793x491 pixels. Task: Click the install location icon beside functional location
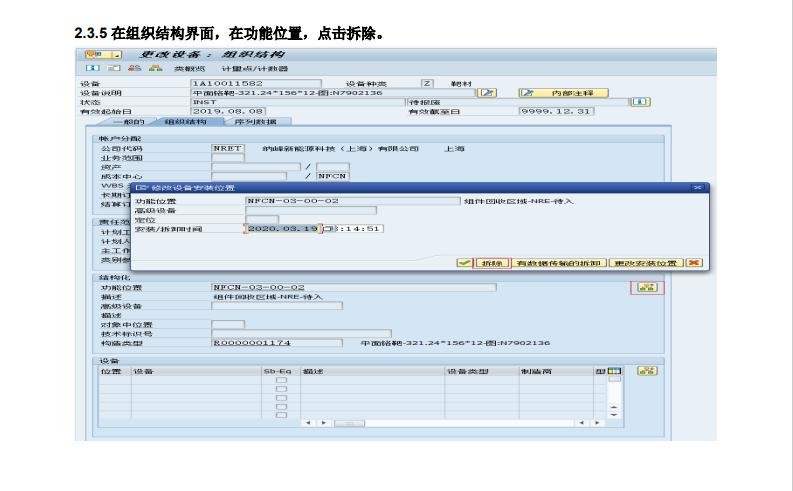tap(647, 288)
